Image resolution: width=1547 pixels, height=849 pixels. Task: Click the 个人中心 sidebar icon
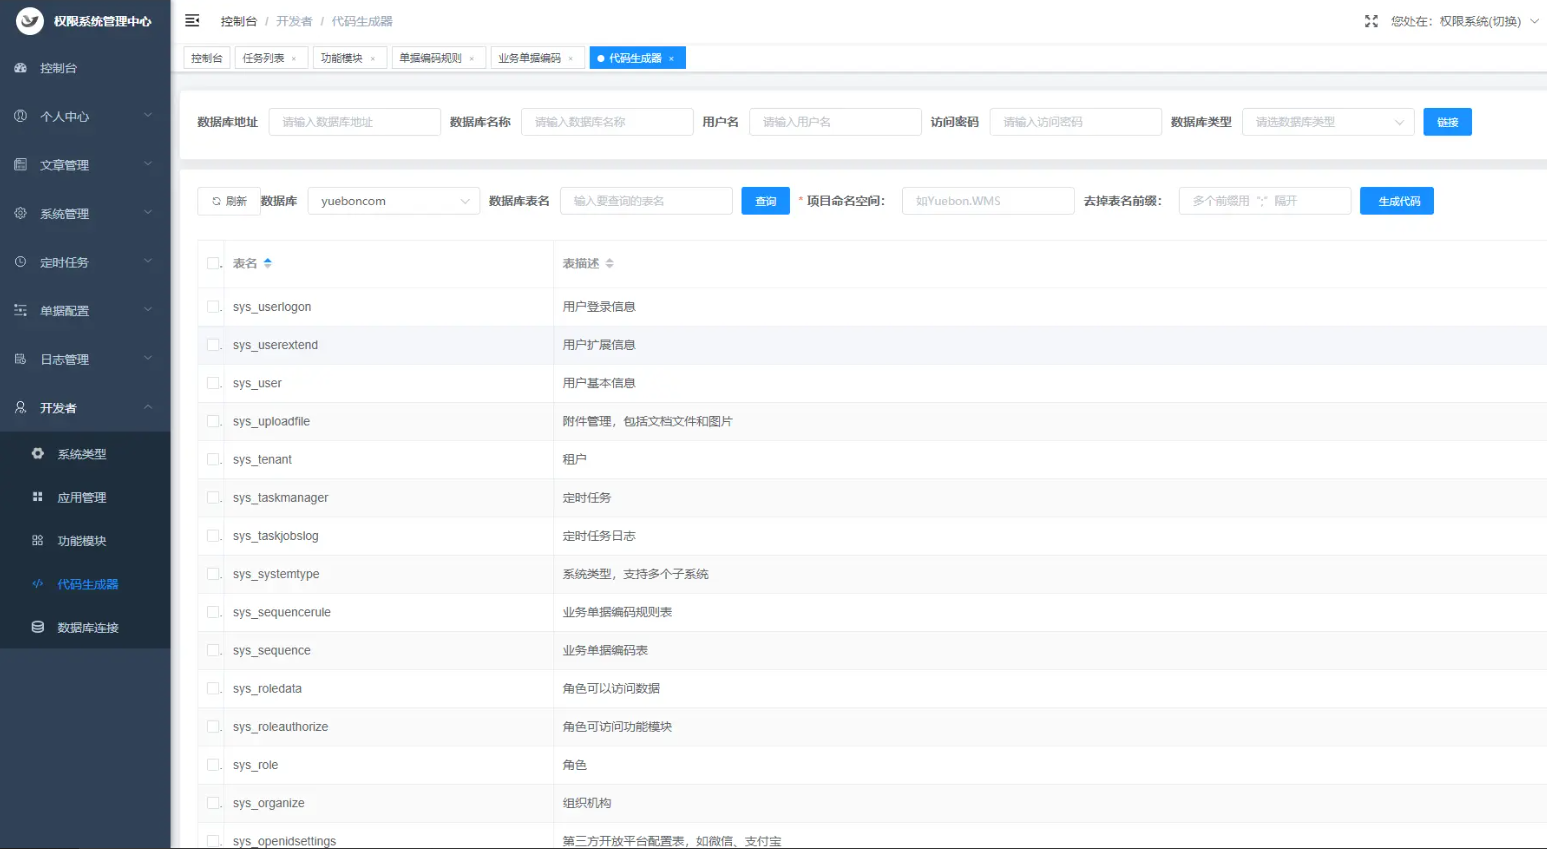(20, 116)
